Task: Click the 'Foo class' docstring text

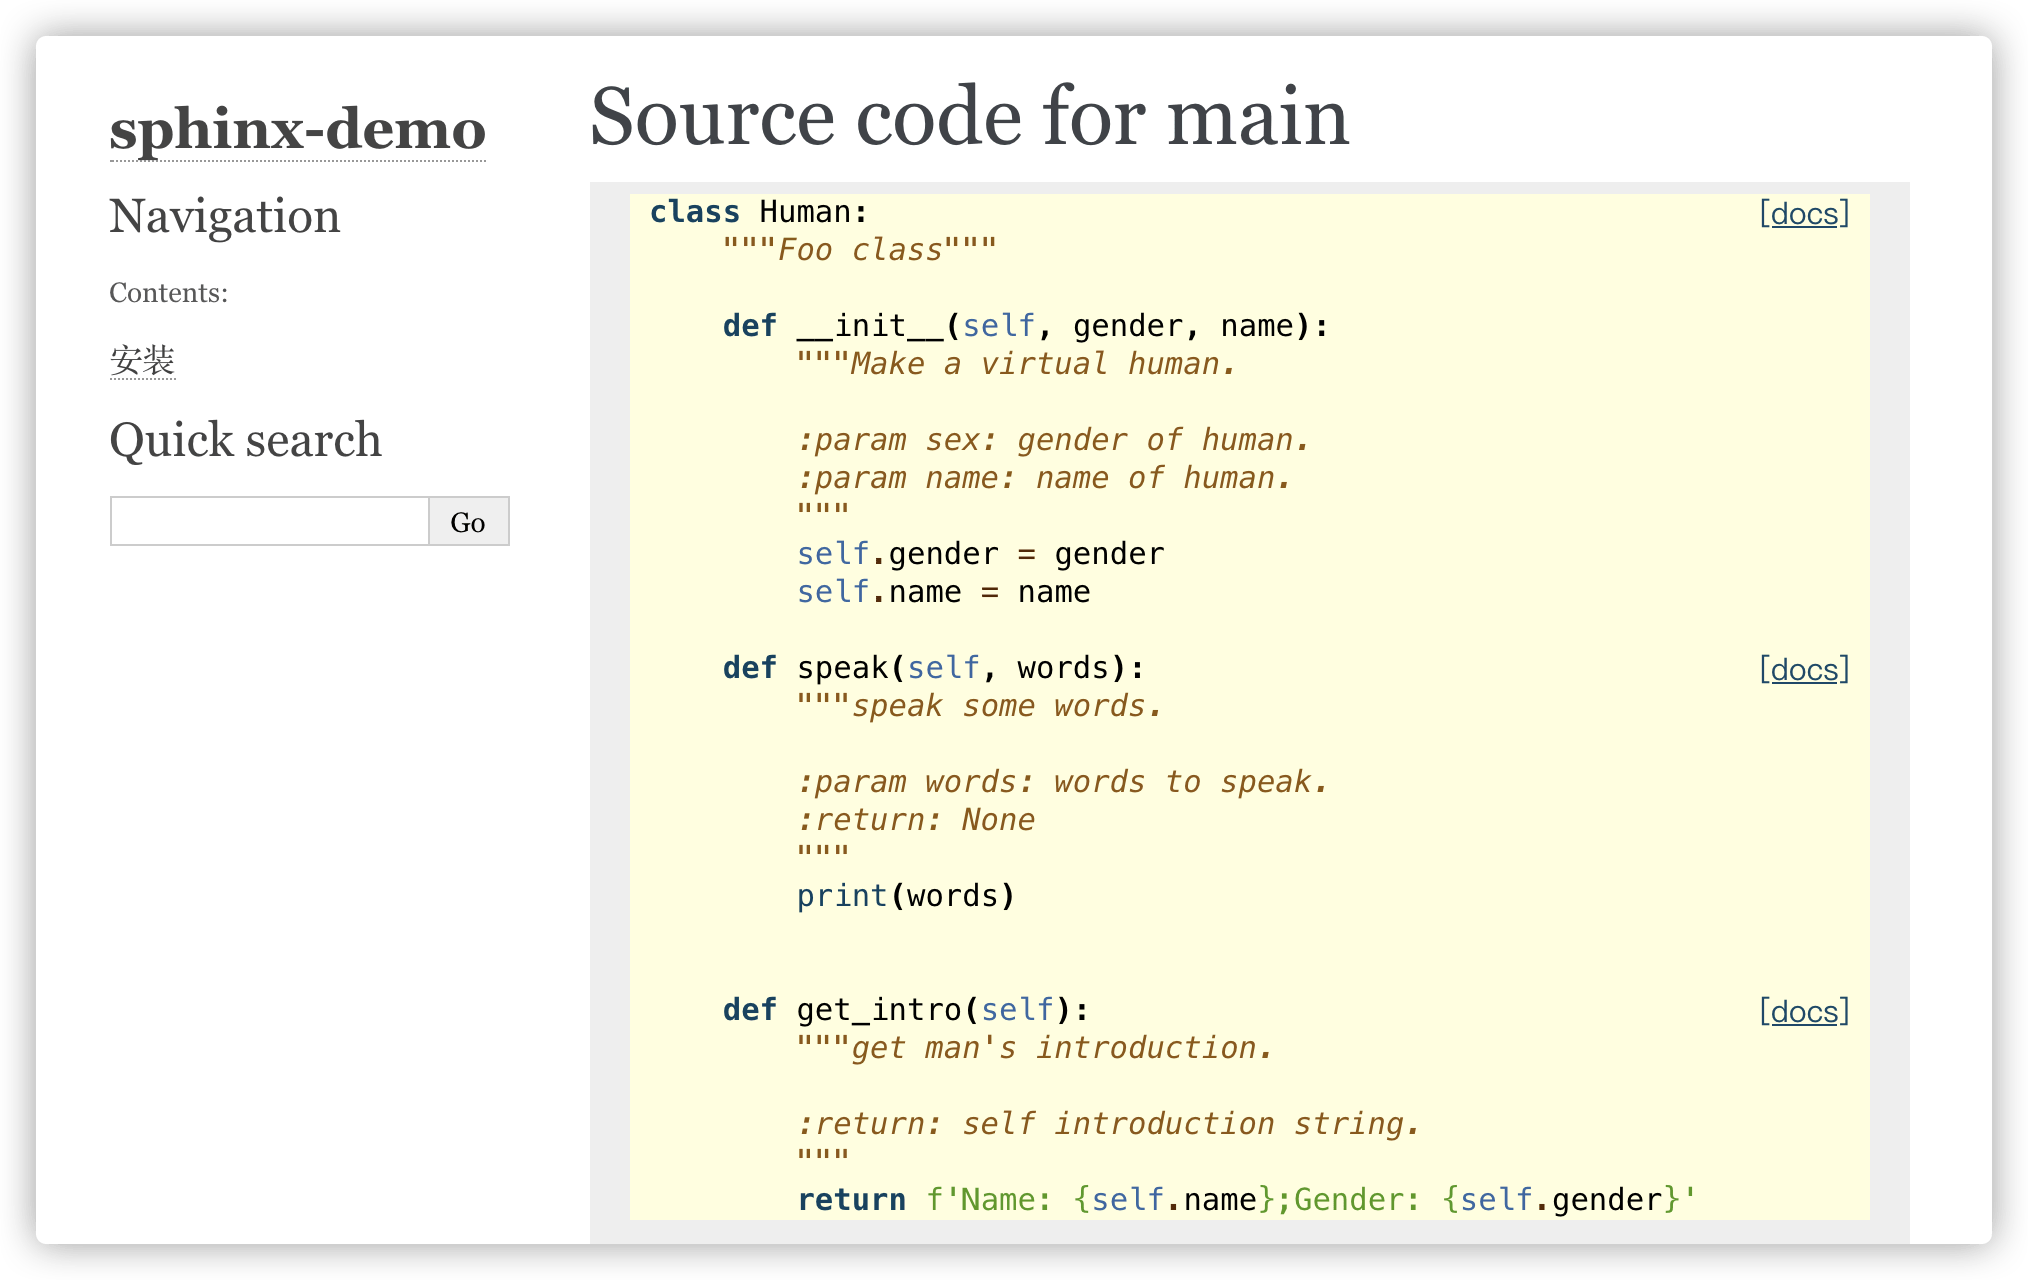Action: point(859,250)
